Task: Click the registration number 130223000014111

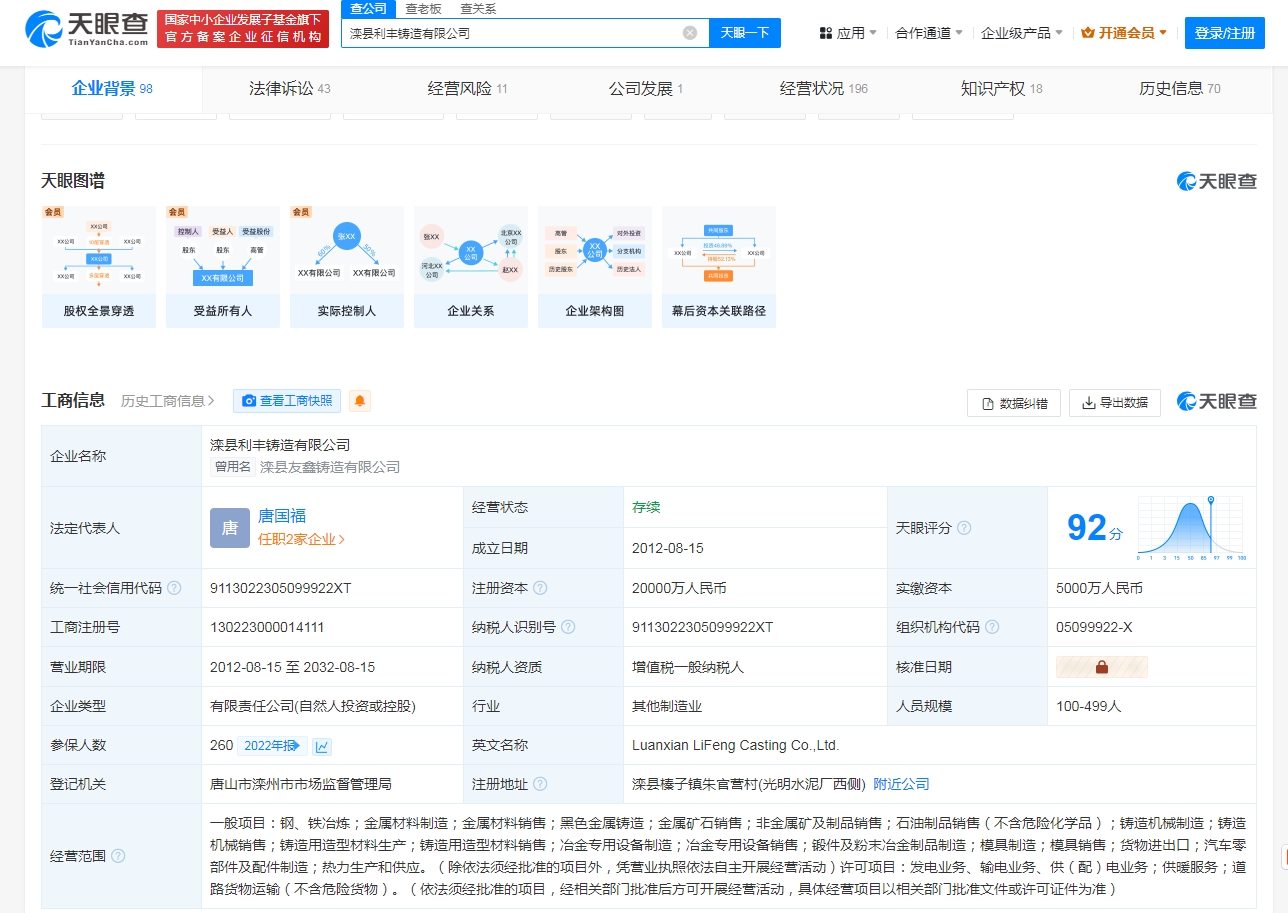Action: [x=267, y=627]
